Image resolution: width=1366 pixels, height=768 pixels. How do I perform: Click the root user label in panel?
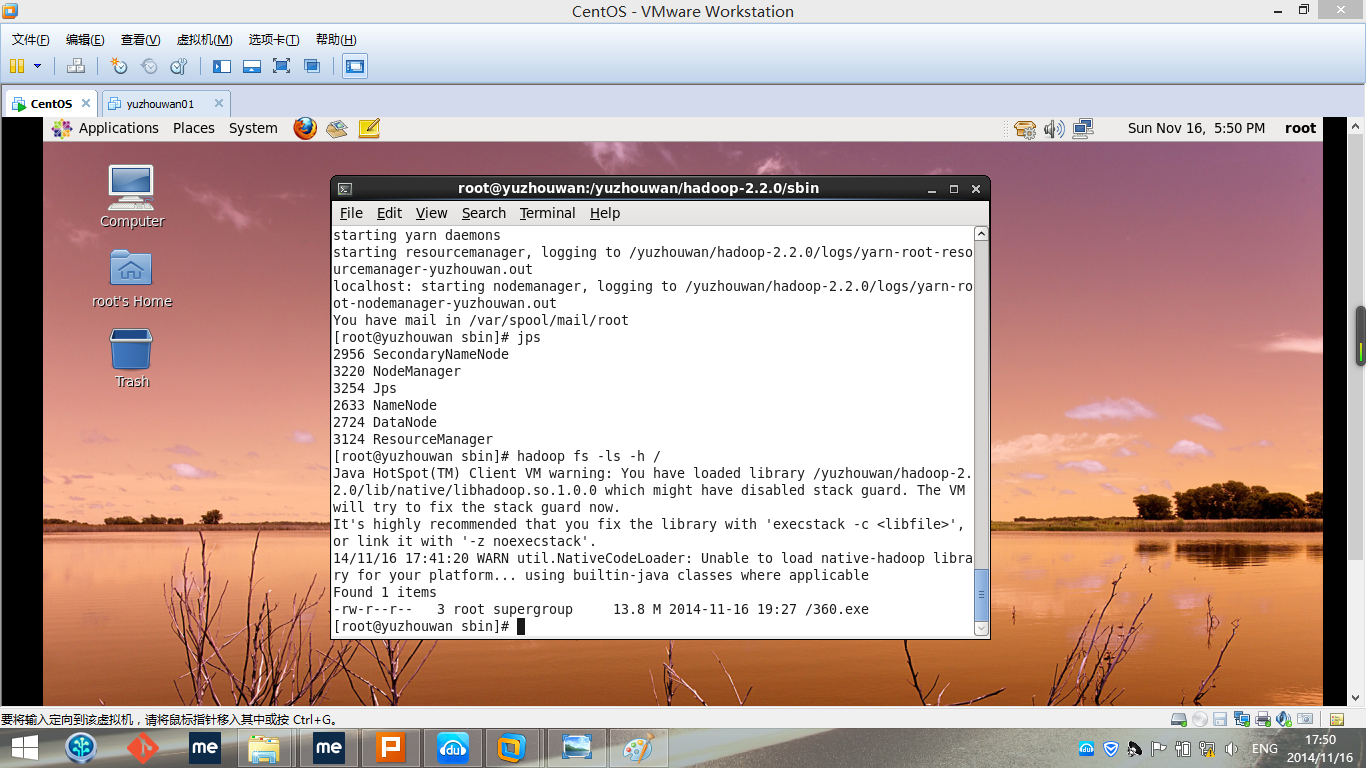click(1300, 128)
